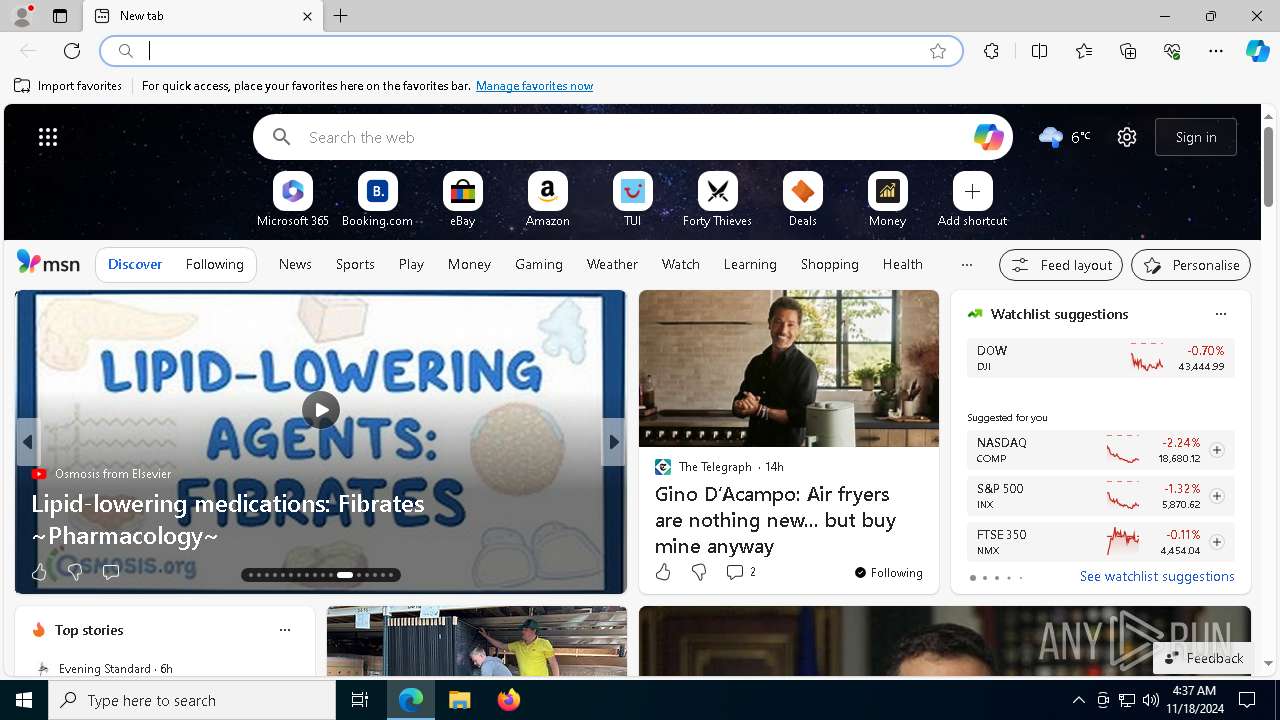
Task: Dislike the Lipid-lowering medications video
Action: [74, 572]
